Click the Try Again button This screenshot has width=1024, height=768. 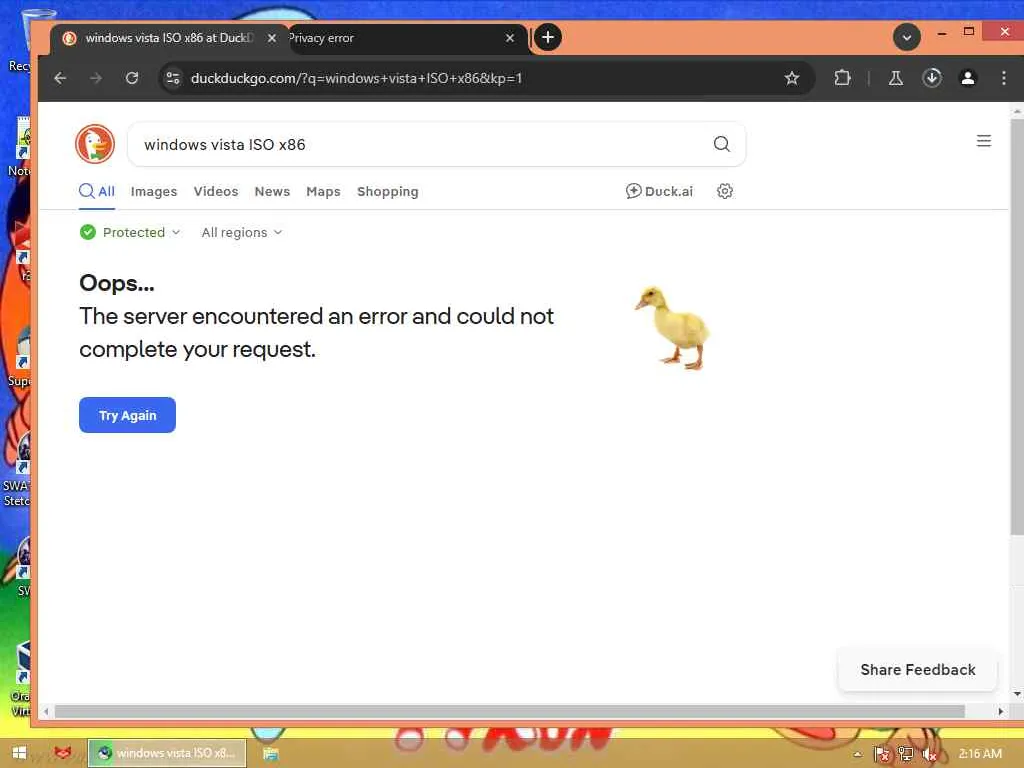tap(127, 415)
